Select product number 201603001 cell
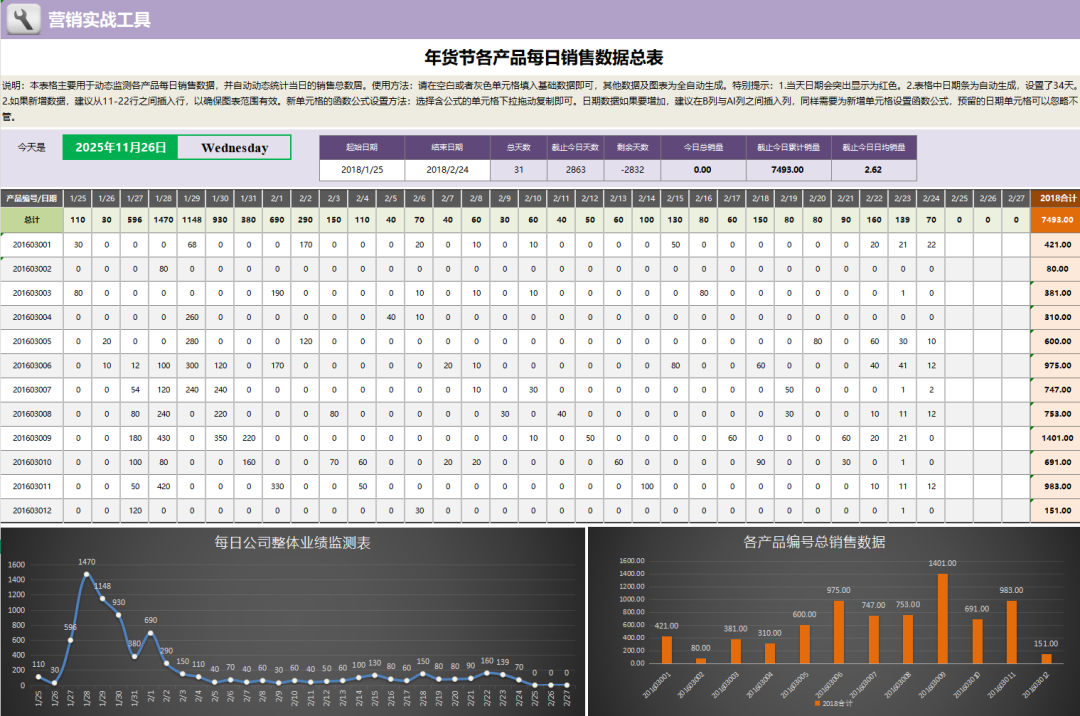 click(x=32, y=244)
